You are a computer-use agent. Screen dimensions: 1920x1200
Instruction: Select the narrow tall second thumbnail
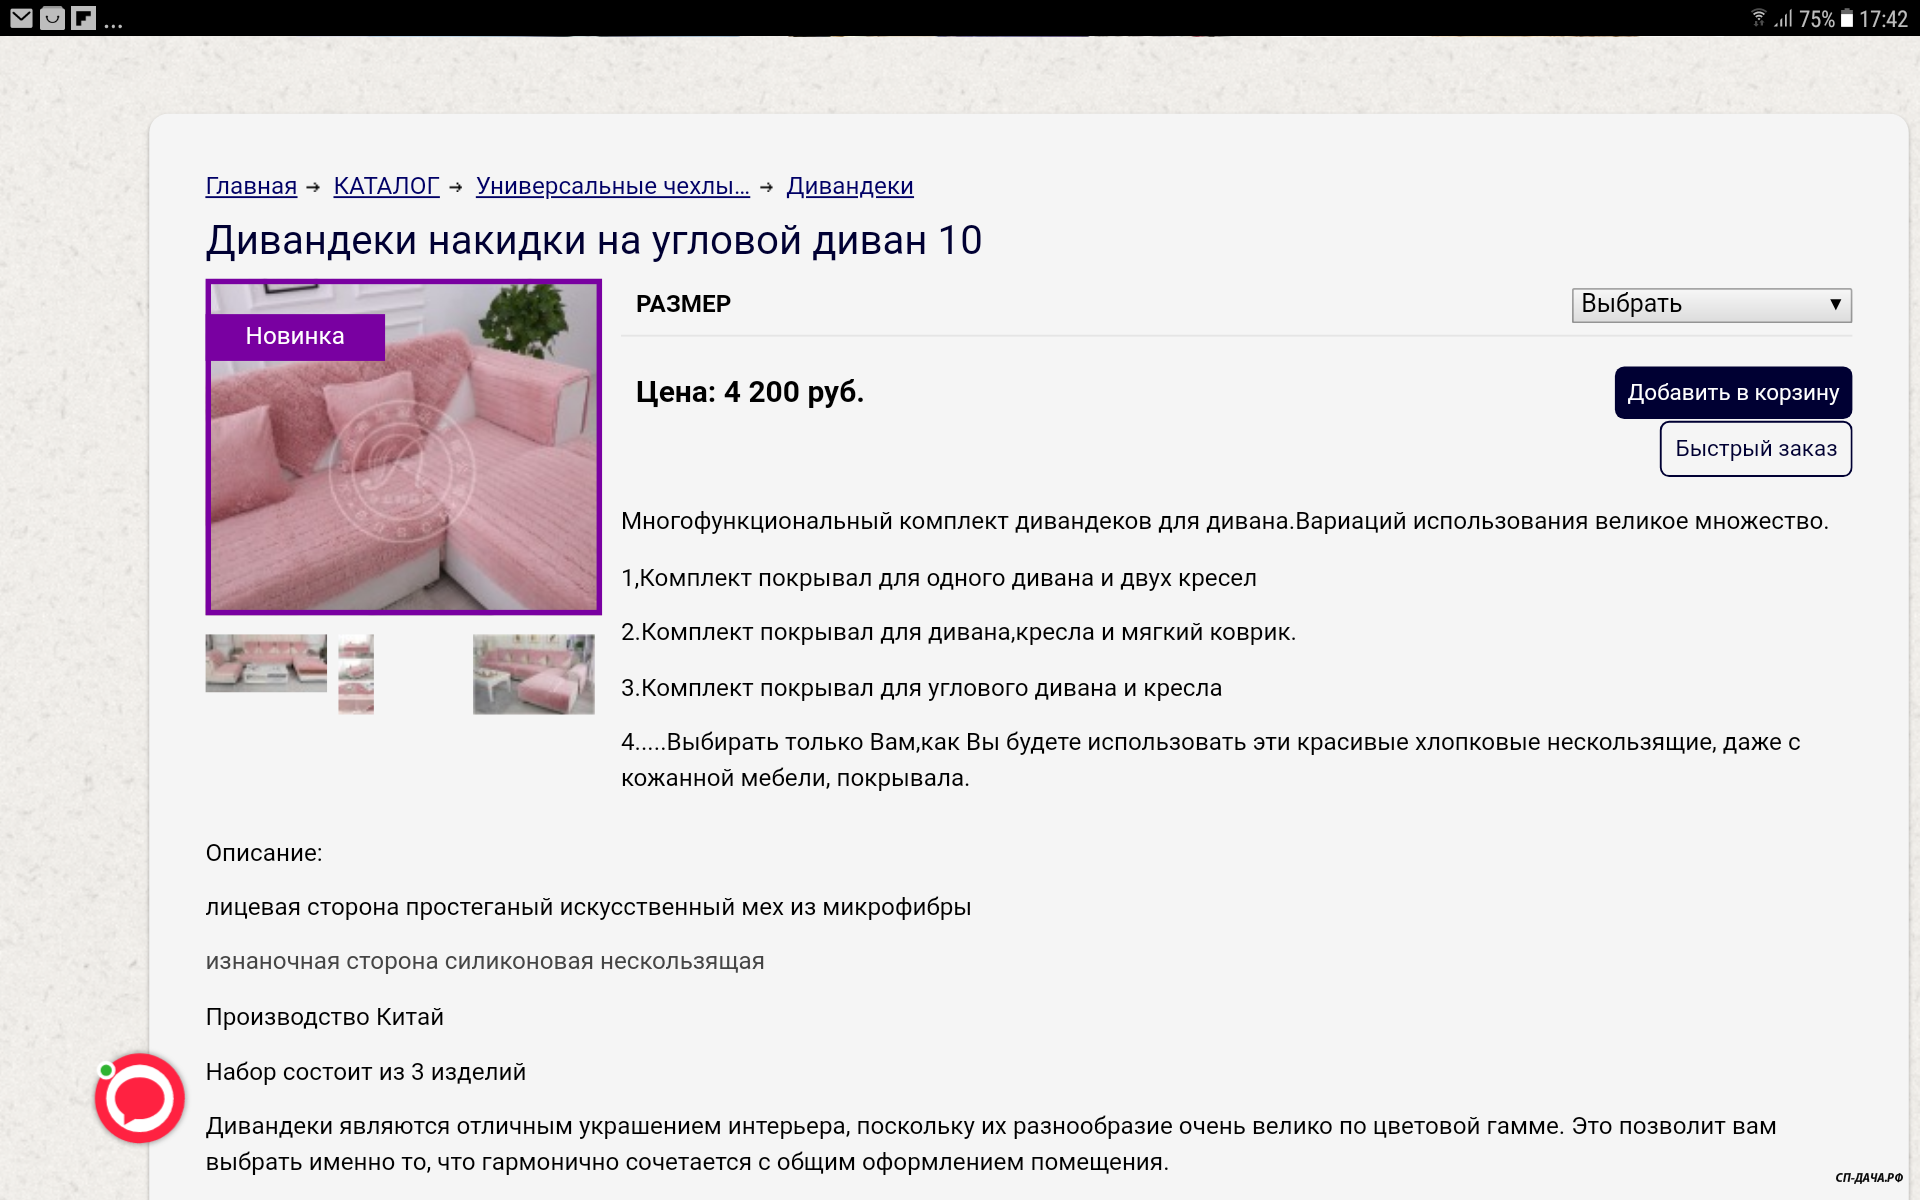356,674
